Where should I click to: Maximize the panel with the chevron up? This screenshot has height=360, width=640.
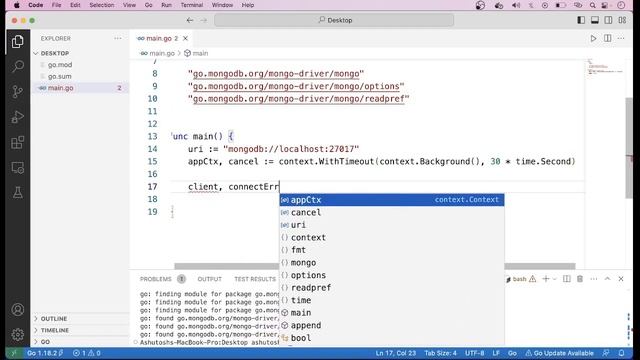[607, 279]
